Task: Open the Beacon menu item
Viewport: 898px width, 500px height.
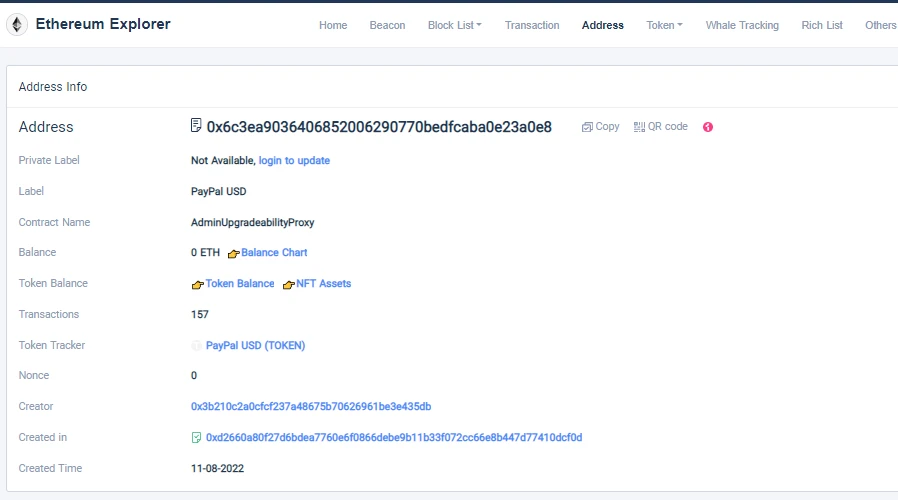Action: coord(387,25)
